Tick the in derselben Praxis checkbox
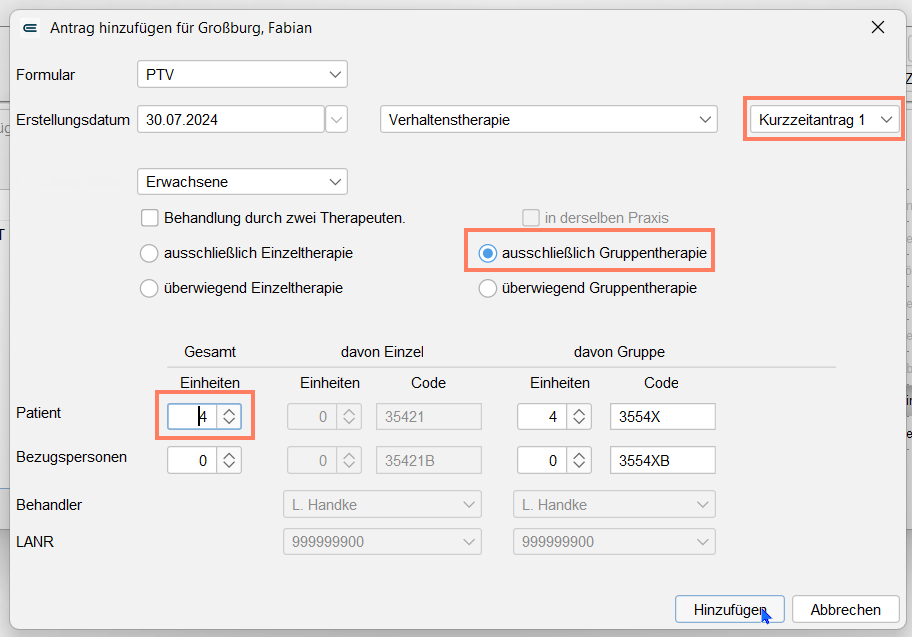Viewport: 912px width, 637px height. [530, 218]
